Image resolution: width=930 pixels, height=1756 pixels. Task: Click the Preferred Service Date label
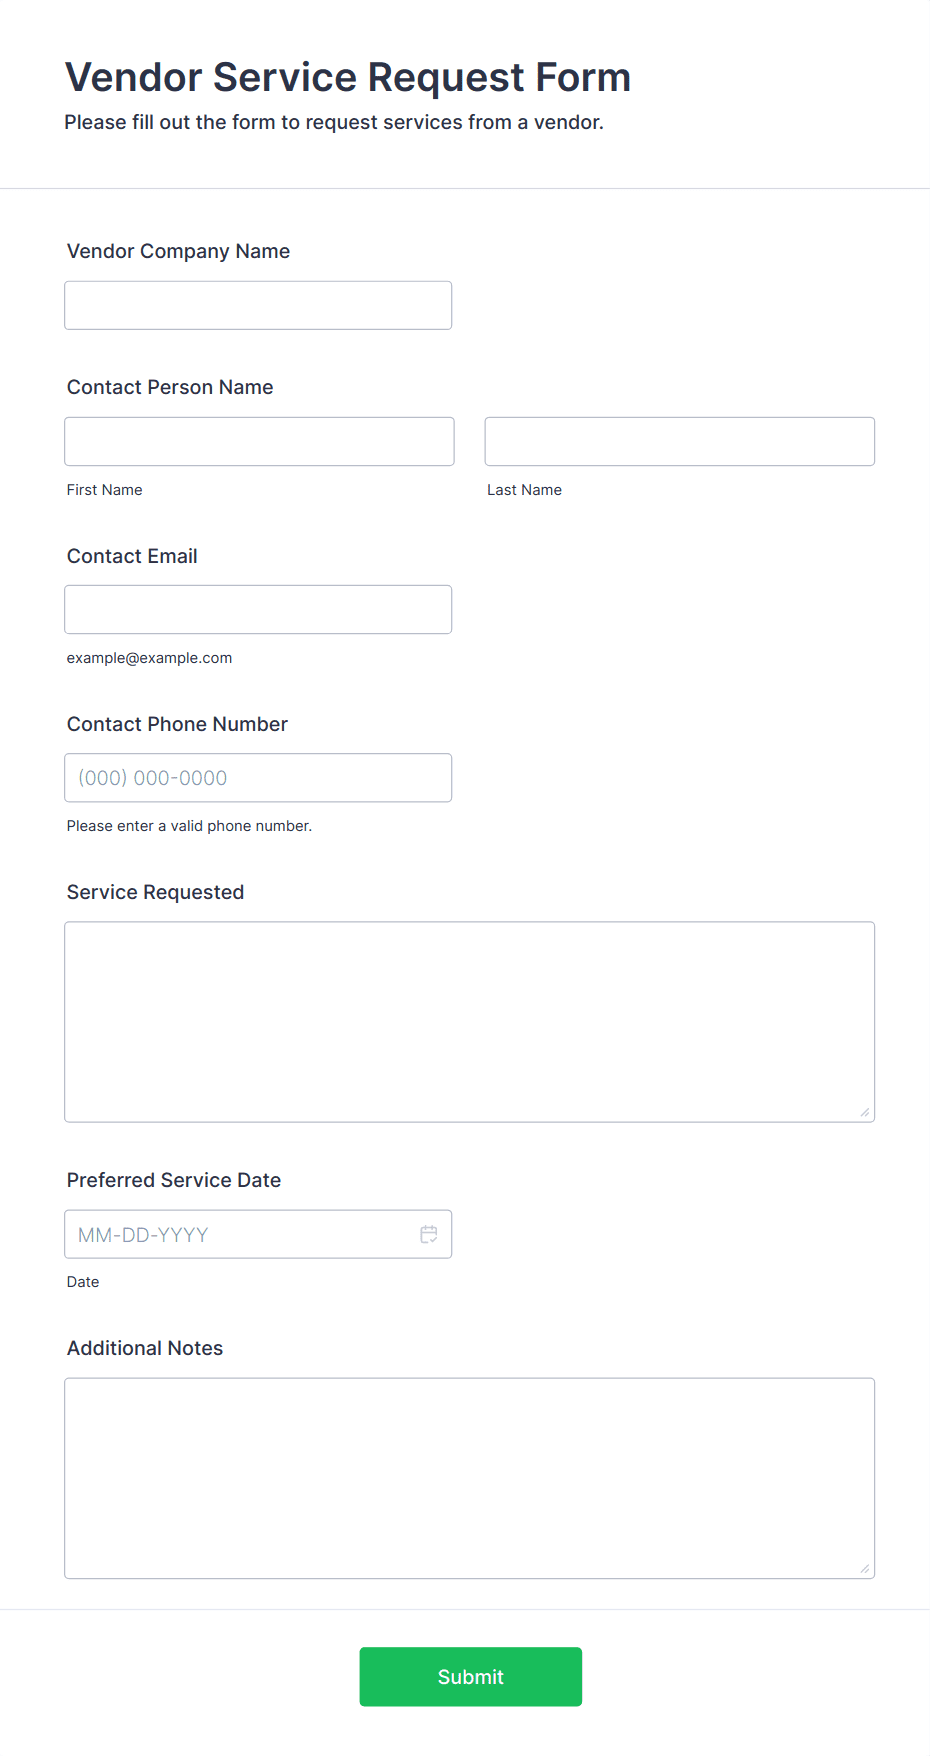(x=174, y=1180)
